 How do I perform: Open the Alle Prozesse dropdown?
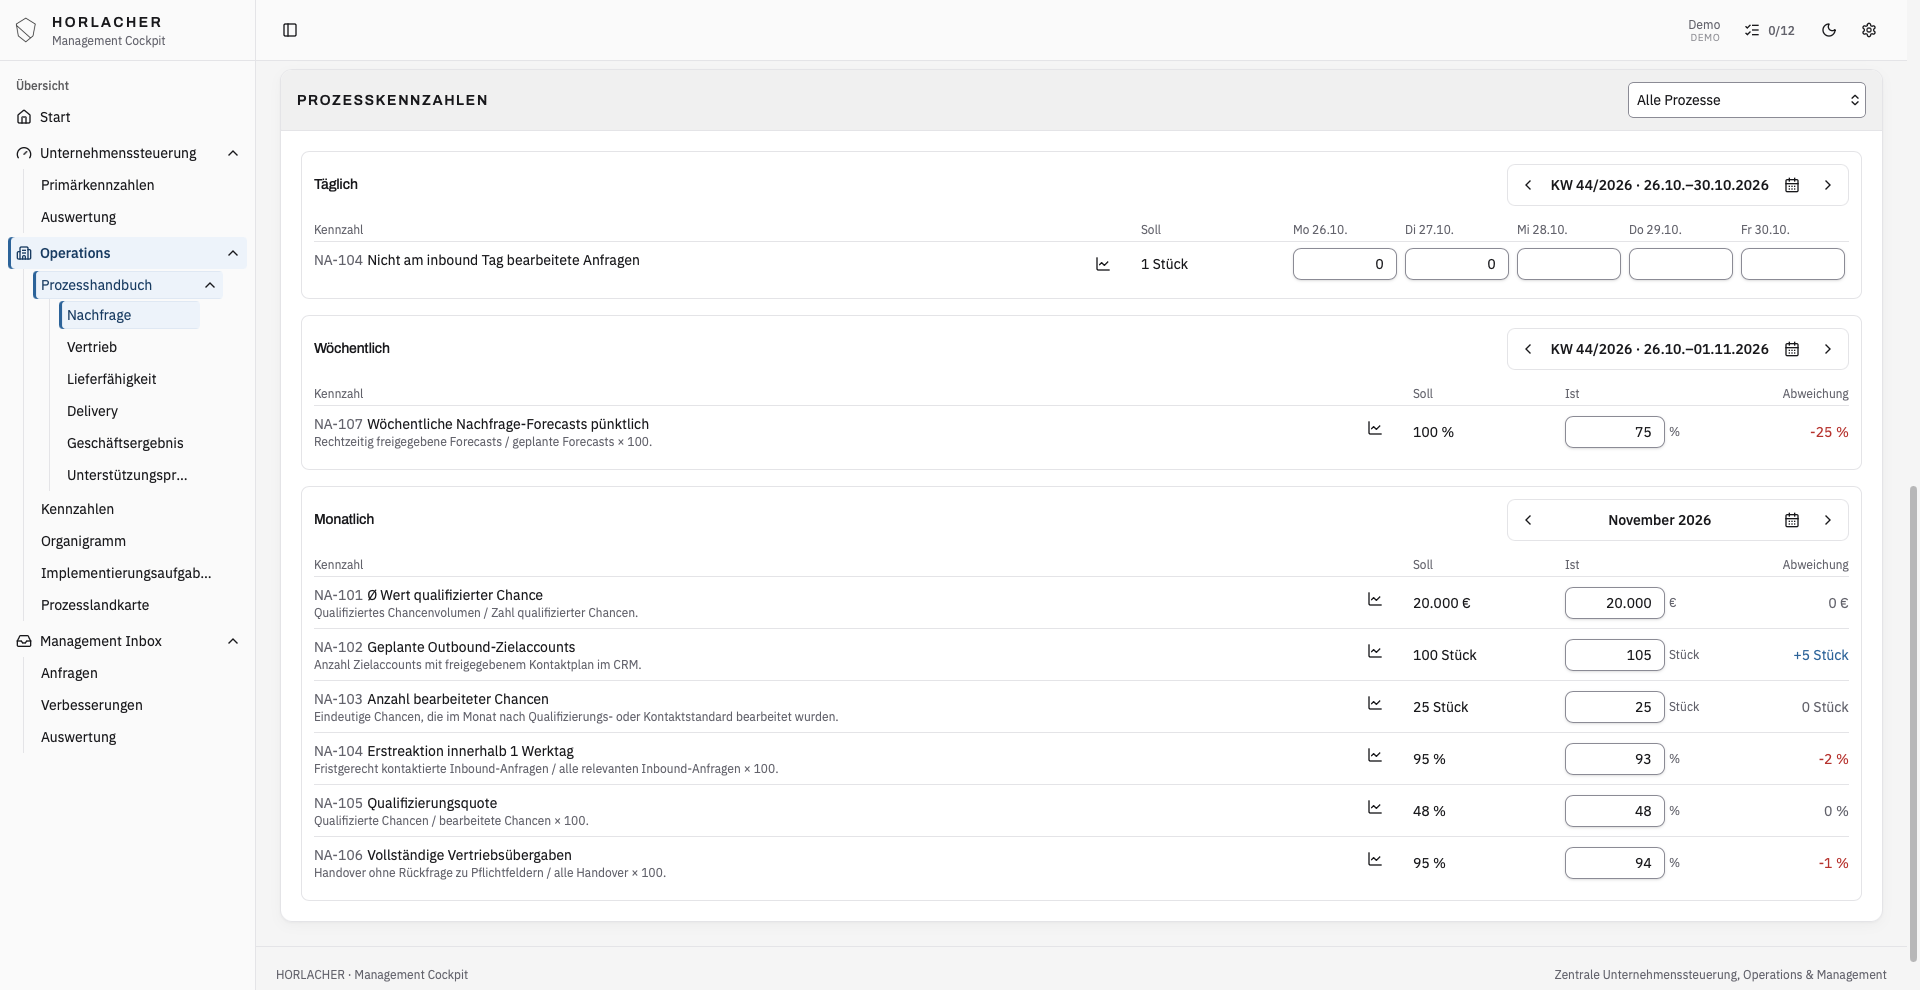pos(1746,100)
